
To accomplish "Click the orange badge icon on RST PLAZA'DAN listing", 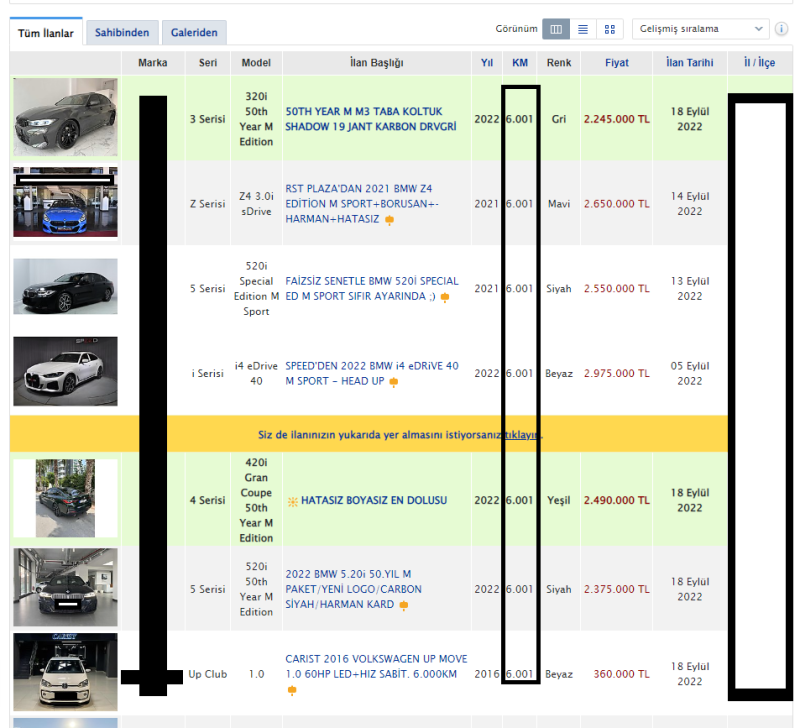I will point(389,220).
